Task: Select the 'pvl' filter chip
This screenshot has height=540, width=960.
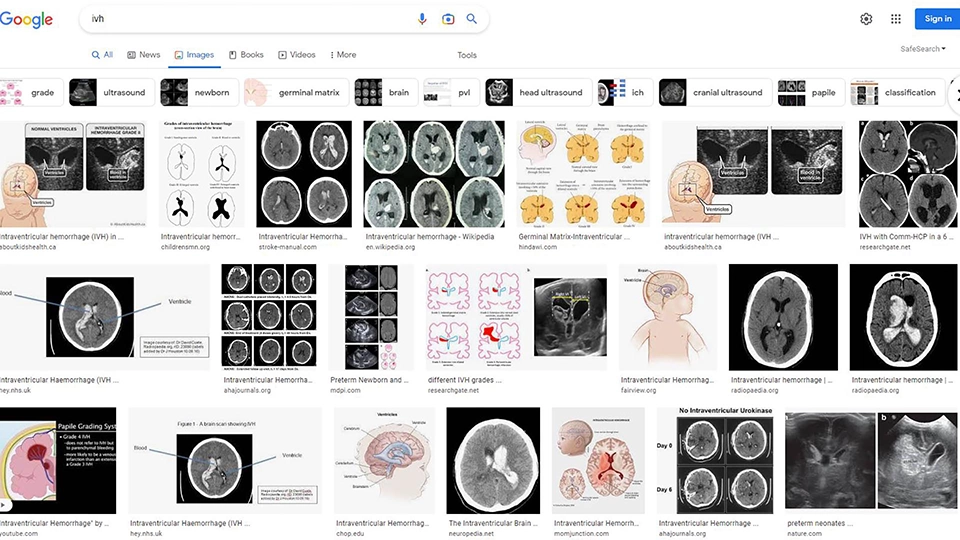Action: coord(452,92)
